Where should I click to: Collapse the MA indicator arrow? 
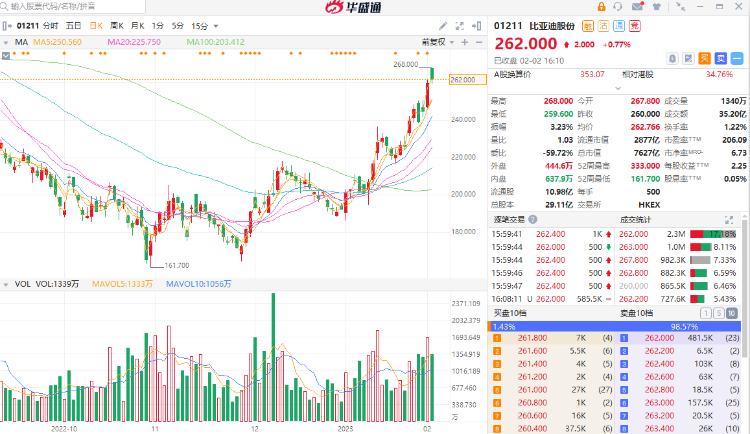pos(6,43)
